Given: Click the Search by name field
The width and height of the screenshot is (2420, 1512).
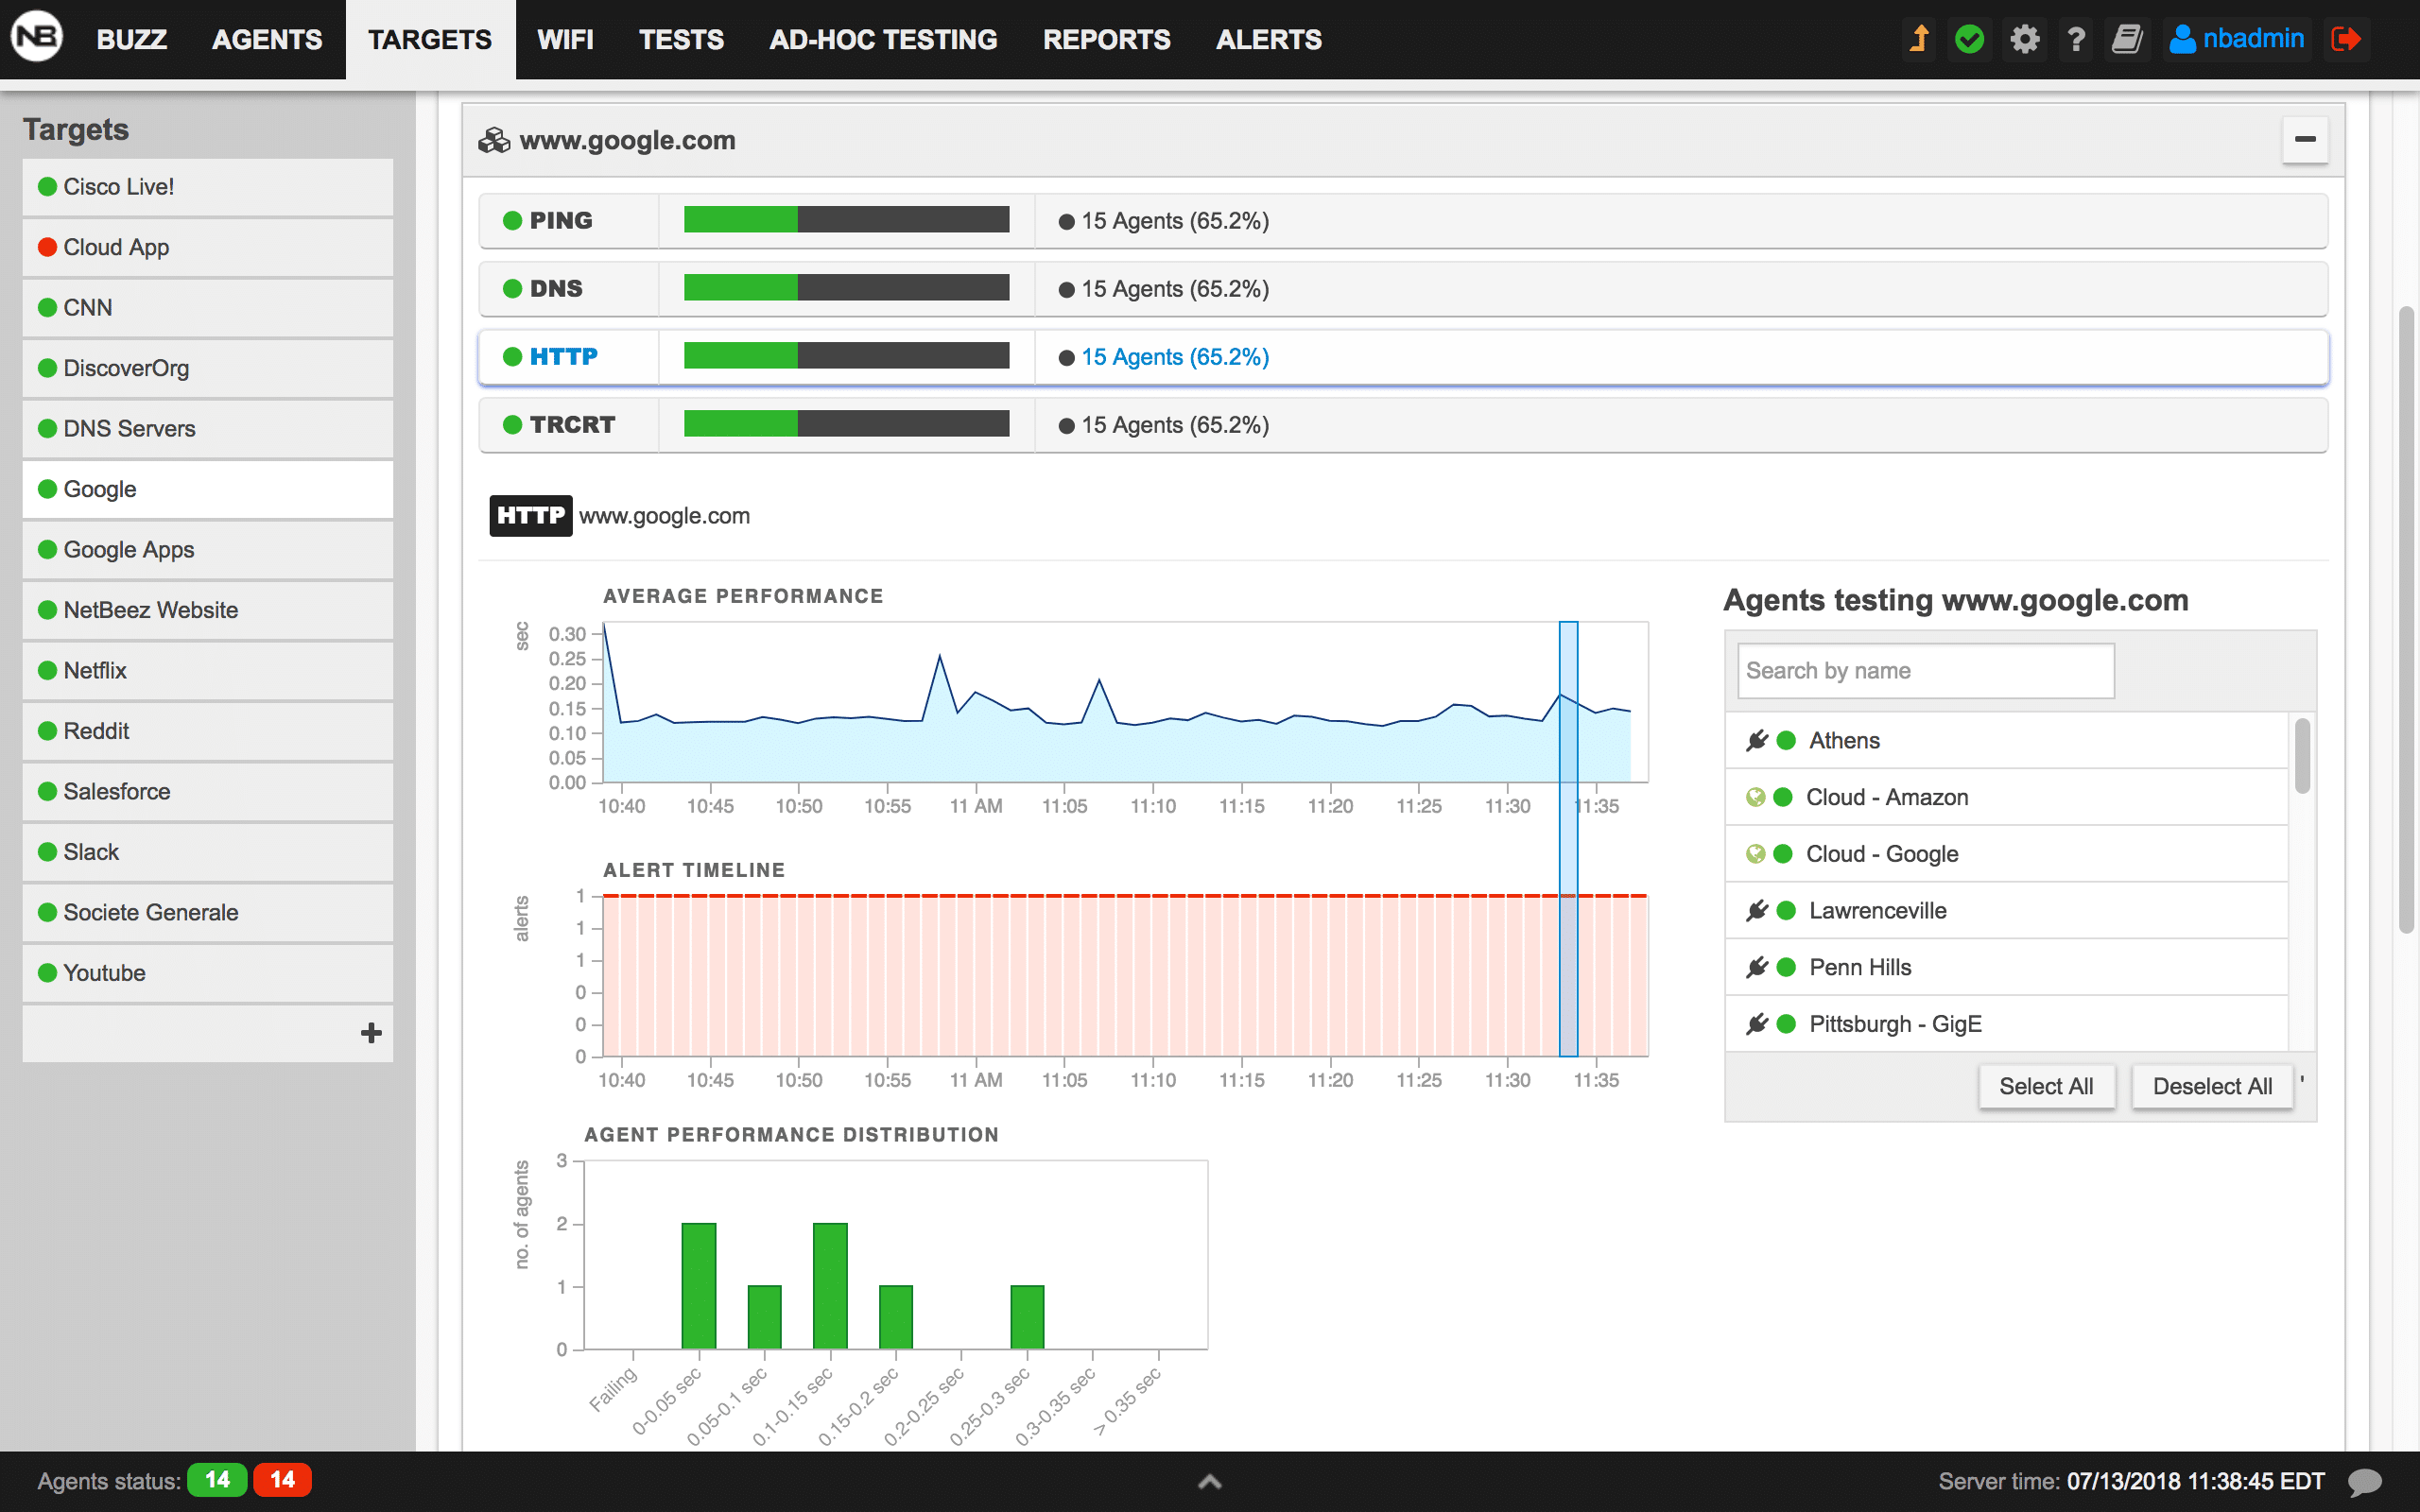Looking at the screenshot, I should click(1926, 671).
